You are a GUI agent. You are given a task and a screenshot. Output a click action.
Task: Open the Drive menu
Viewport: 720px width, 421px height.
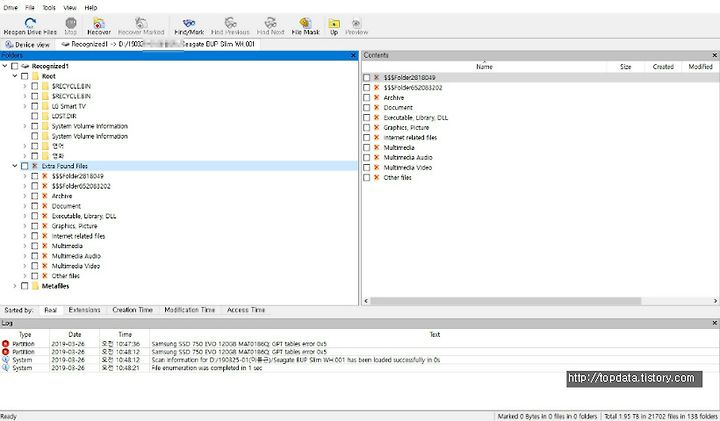tap(10, 7)
